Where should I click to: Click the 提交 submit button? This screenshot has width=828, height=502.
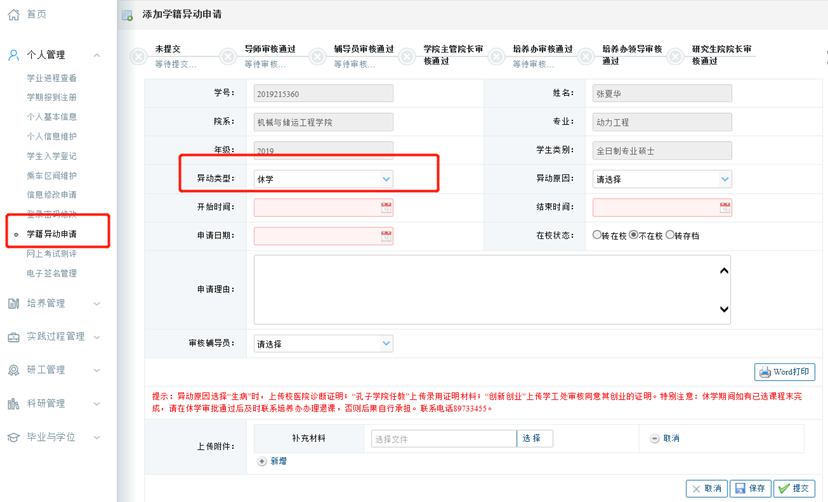pos(795,488)
